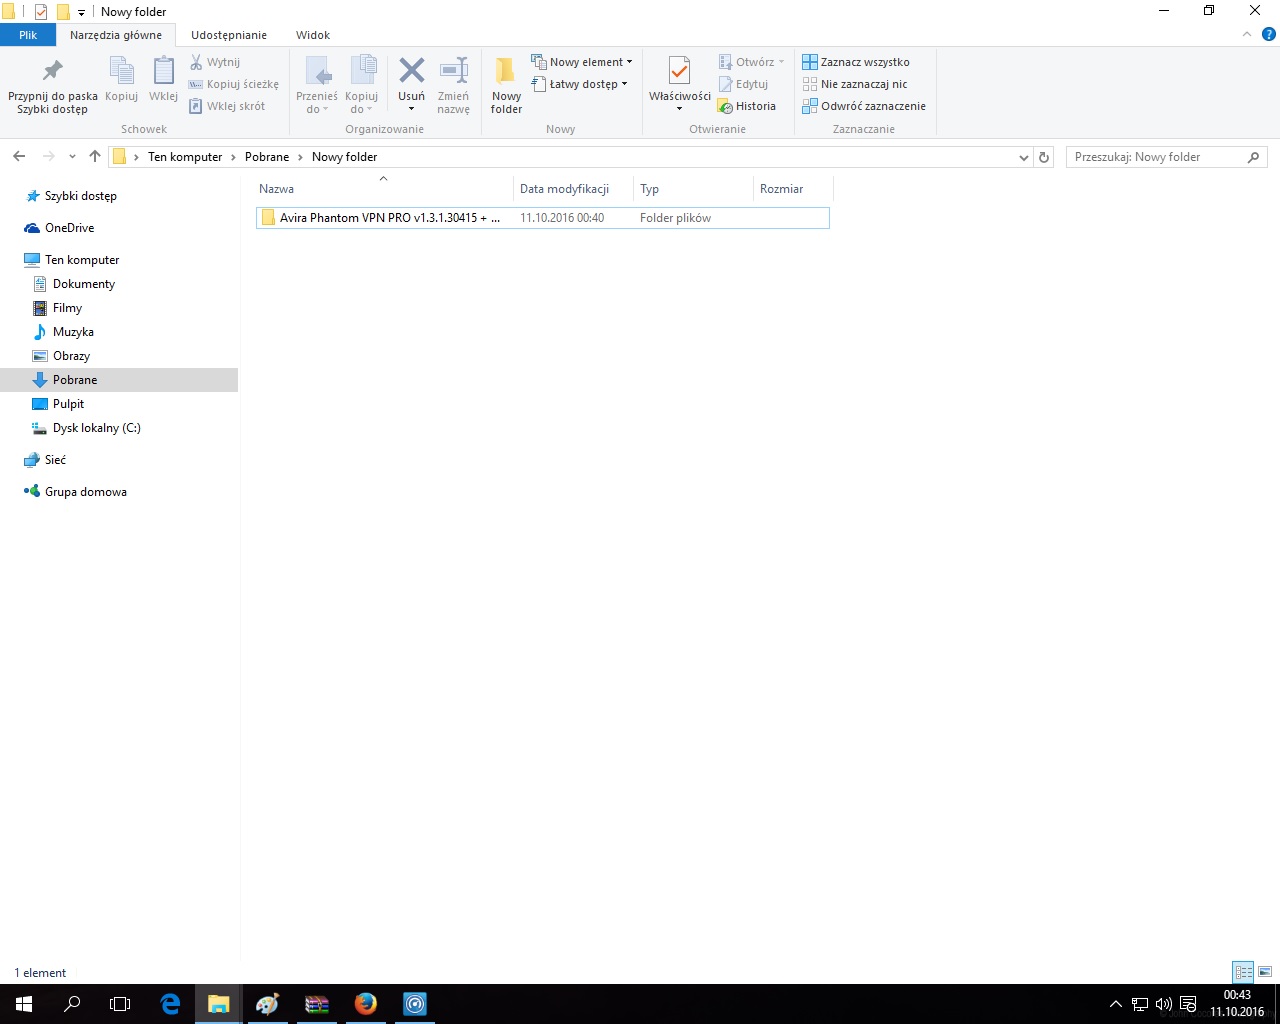1280x1024 pixels.
Task: Select the Avira Phantom VPN PRO folder
Action: 389,218
